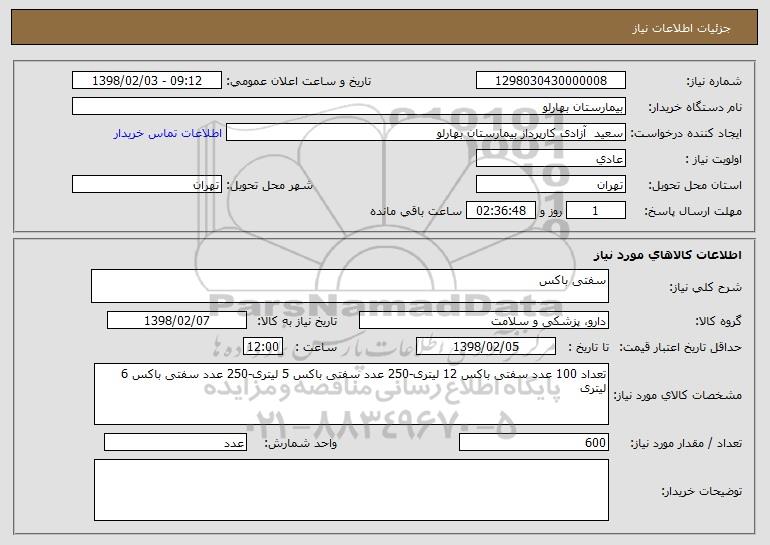The height and width of the screenshot is (545, 770).
Task: Click the goods specifications text area
Action: tap(351, 394)
